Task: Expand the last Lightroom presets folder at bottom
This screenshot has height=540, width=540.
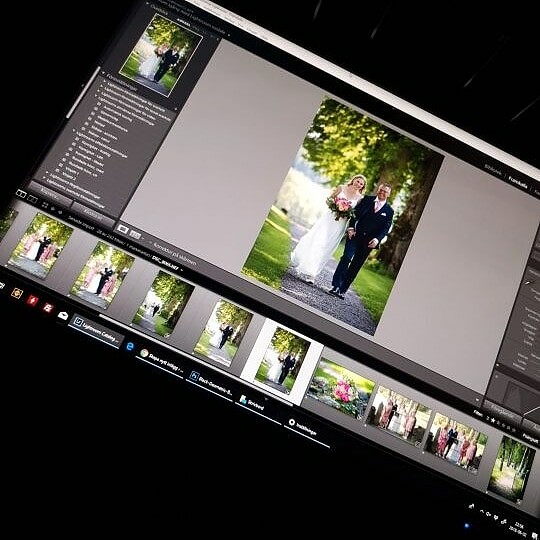Action: (x=44, y=177)
